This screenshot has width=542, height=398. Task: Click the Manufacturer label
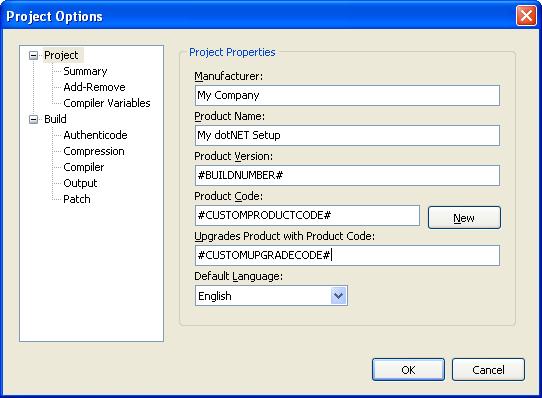(x=228, y=76)
